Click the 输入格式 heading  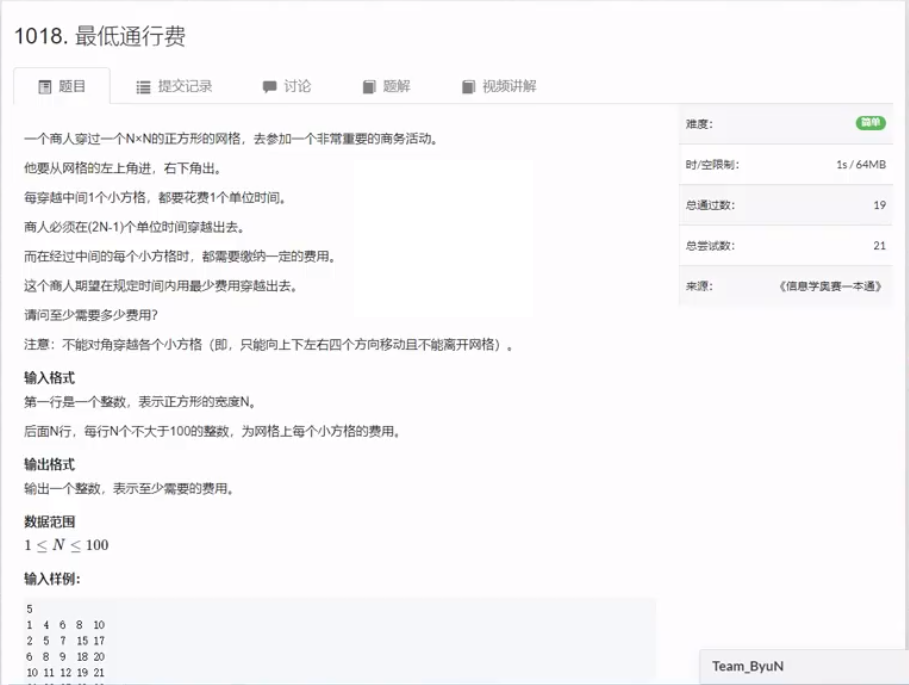tap(49, 378)
